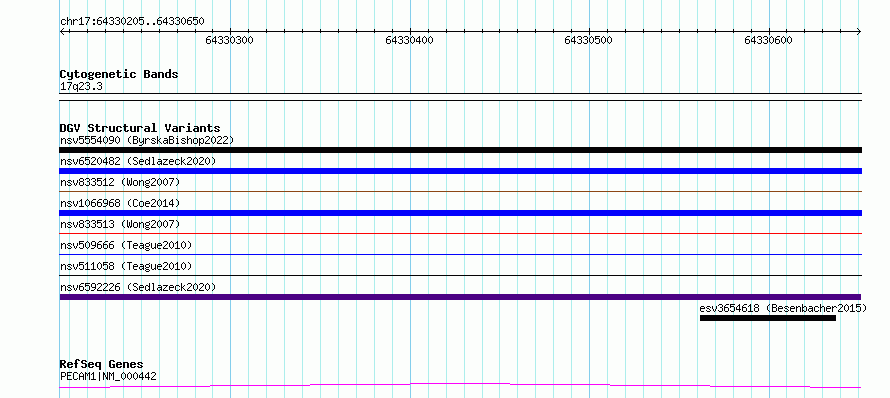Click variant label nsv6520482 (Sedlazeck2020)
The height and width of the screenshot is (398, 890).
click(138, 161)
